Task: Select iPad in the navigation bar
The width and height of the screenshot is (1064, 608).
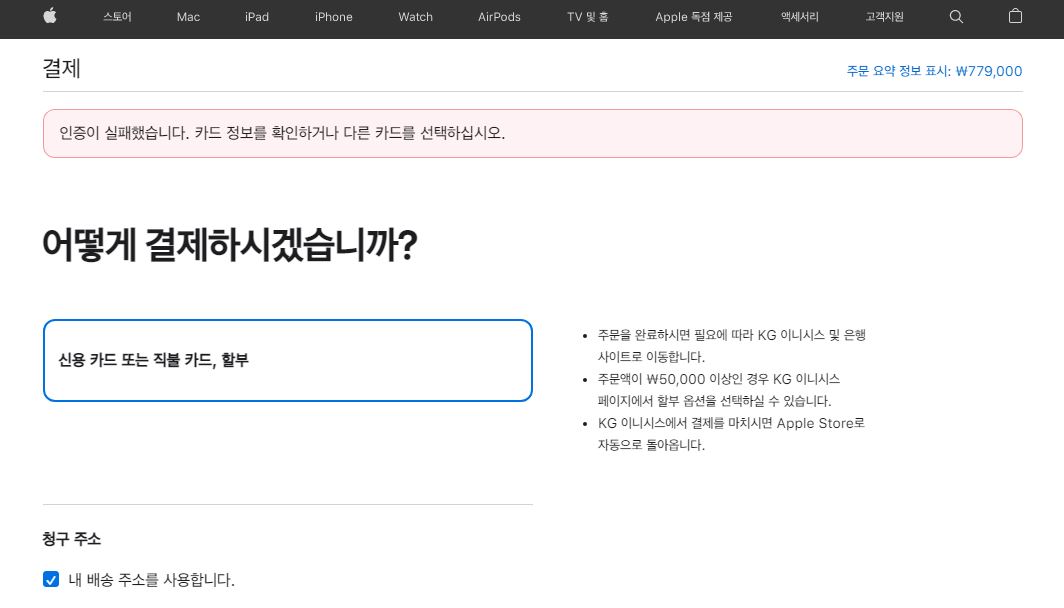Action: tap(256, 17)
